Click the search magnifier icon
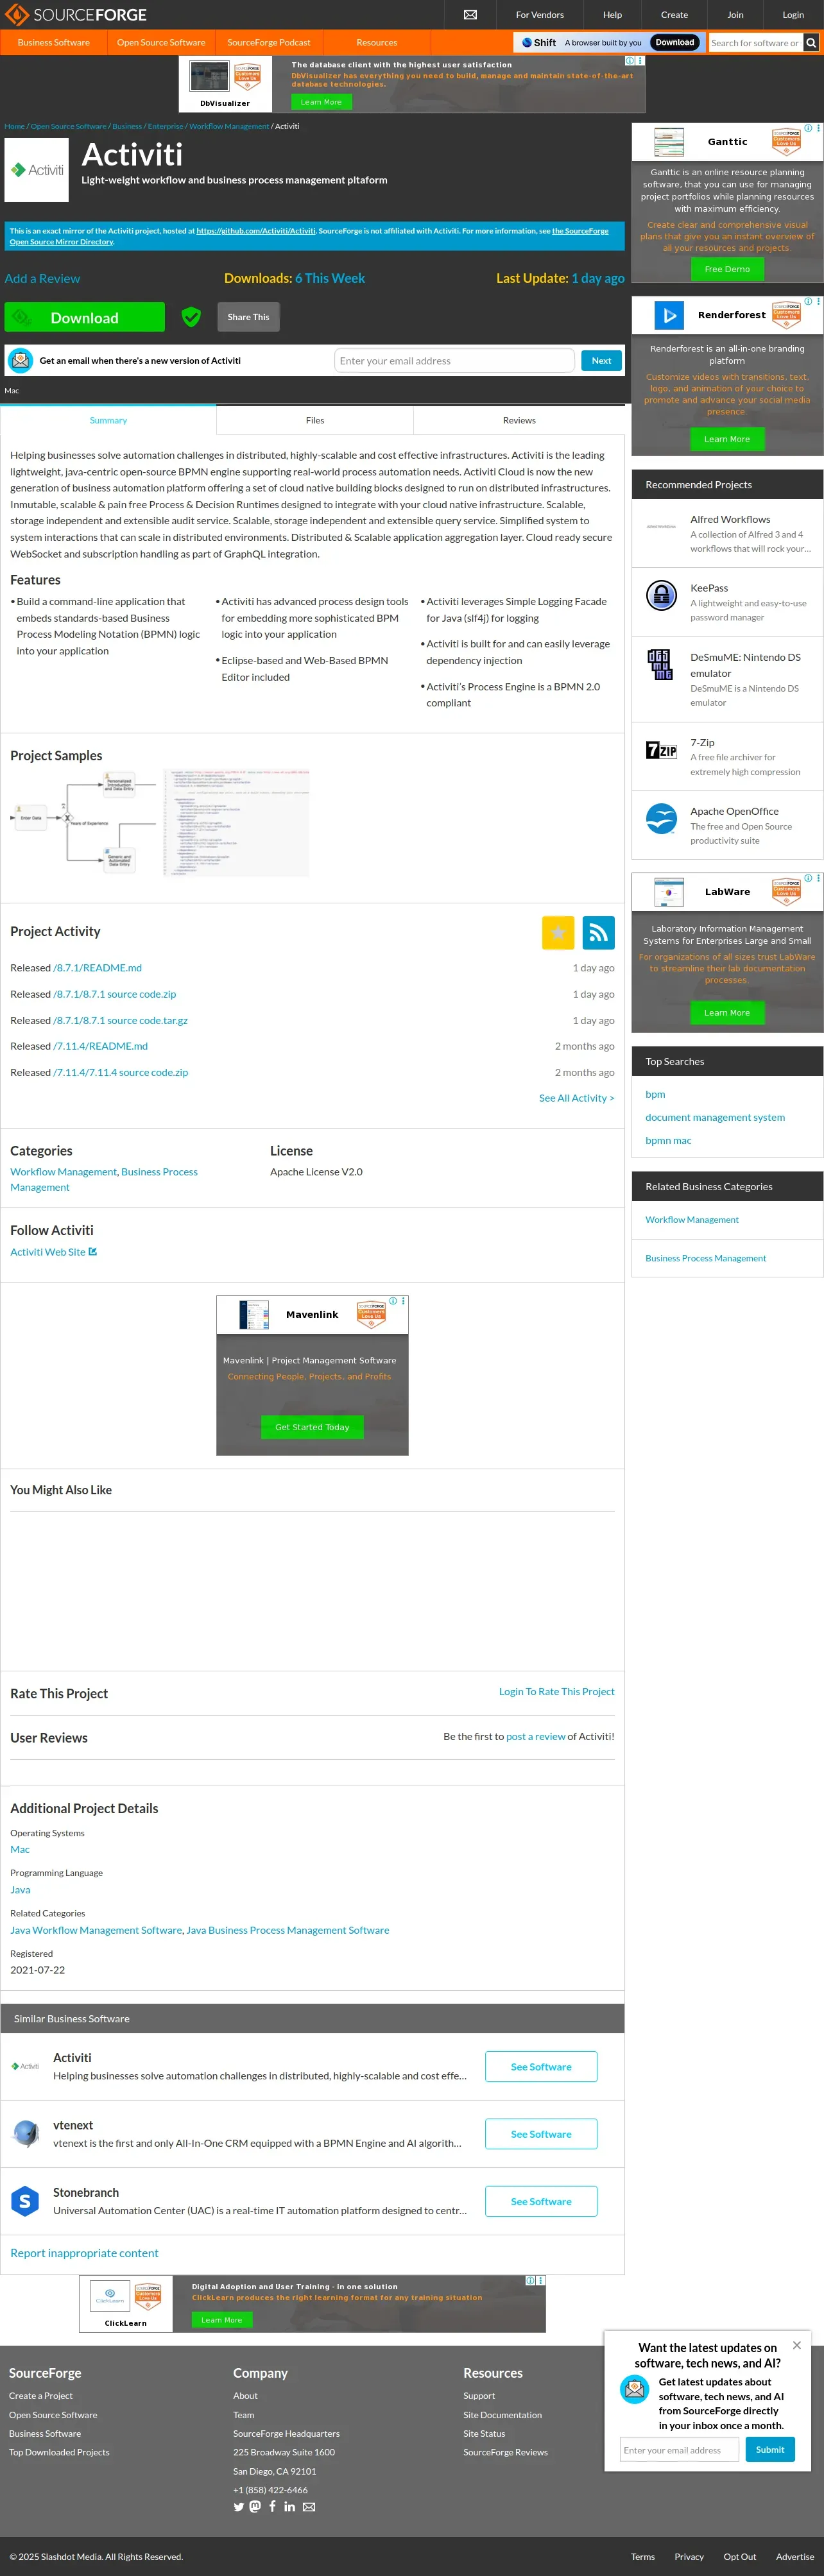824x2576 pixels. point(811,43)
